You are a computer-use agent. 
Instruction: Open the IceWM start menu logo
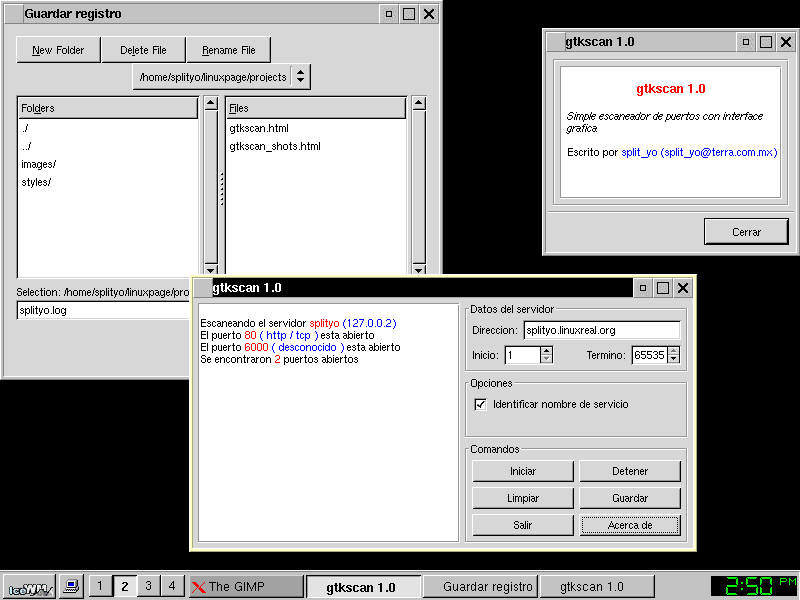tap(30, 587)
